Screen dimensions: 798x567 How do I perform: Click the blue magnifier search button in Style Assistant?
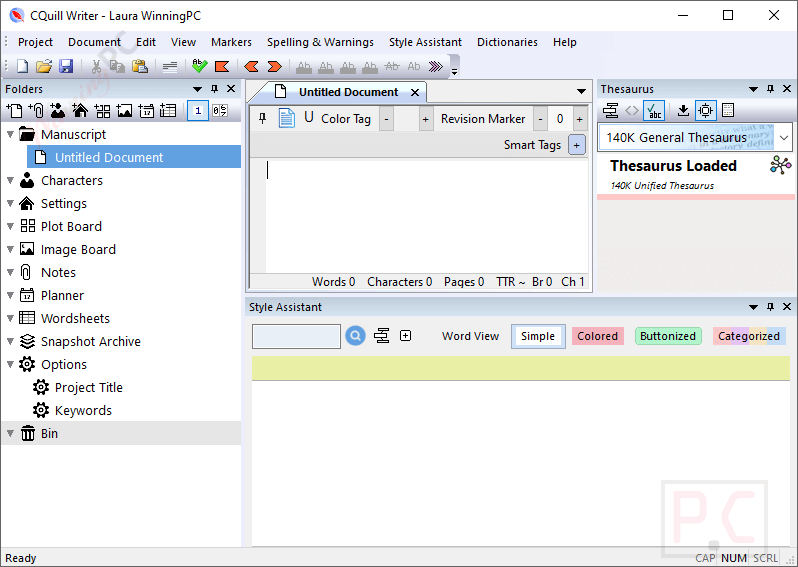(355, 336)
